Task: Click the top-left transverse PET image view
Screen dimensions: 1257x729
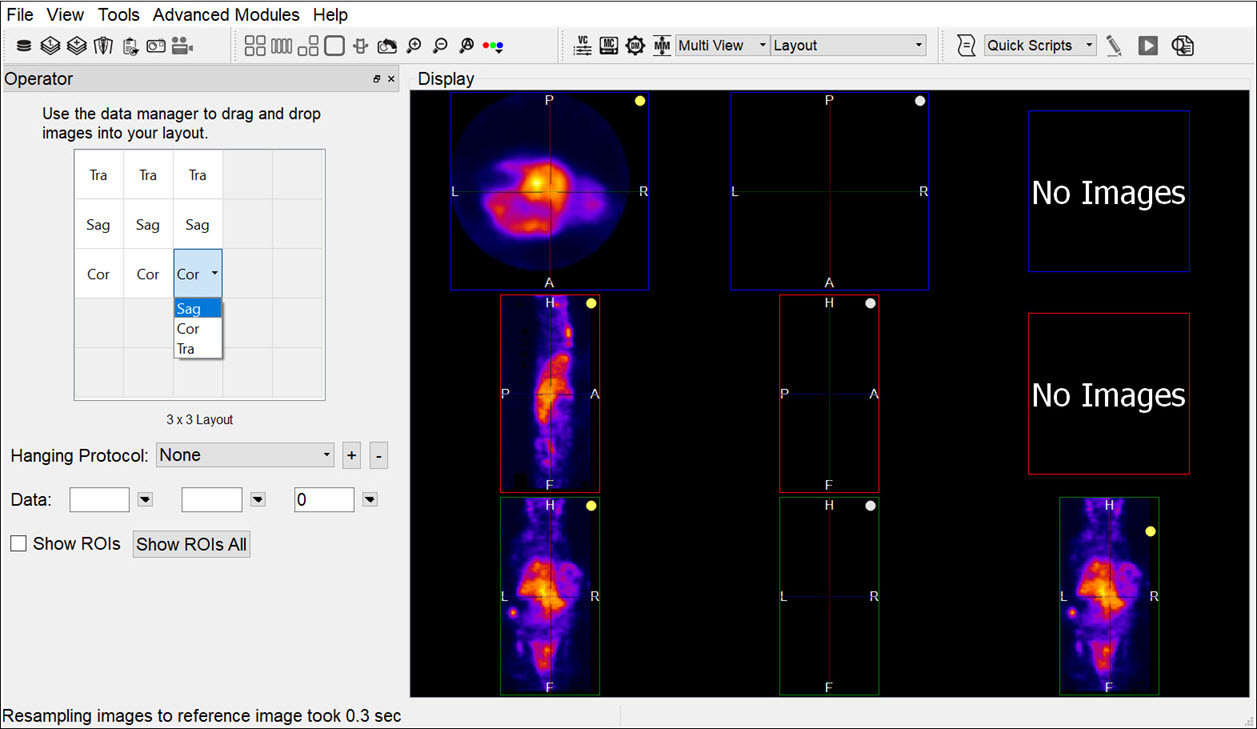Action: [x=549, y=191]
